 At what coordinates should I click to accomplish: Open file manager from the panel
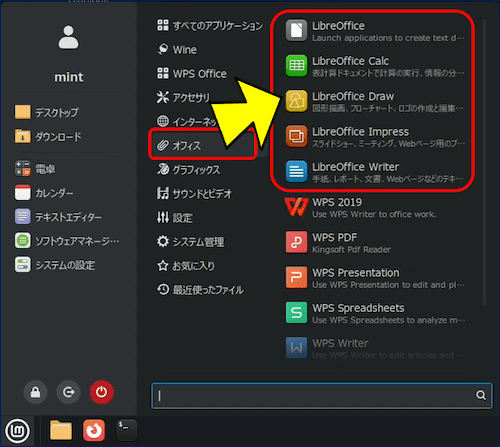coord(61,430)
